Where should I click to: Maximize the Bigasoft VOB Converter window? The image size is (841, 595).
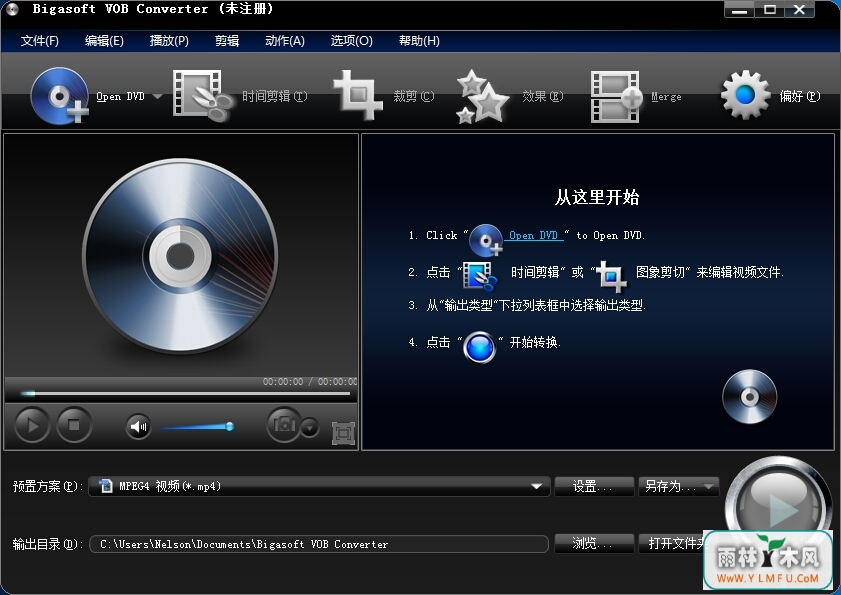770,10
